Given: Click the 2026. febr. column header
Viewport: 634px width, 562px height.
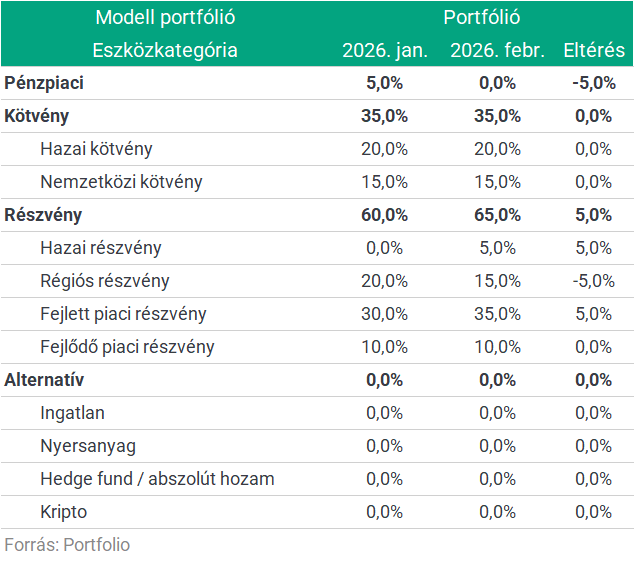Looking at the screenshot, I should coord(498,50).
